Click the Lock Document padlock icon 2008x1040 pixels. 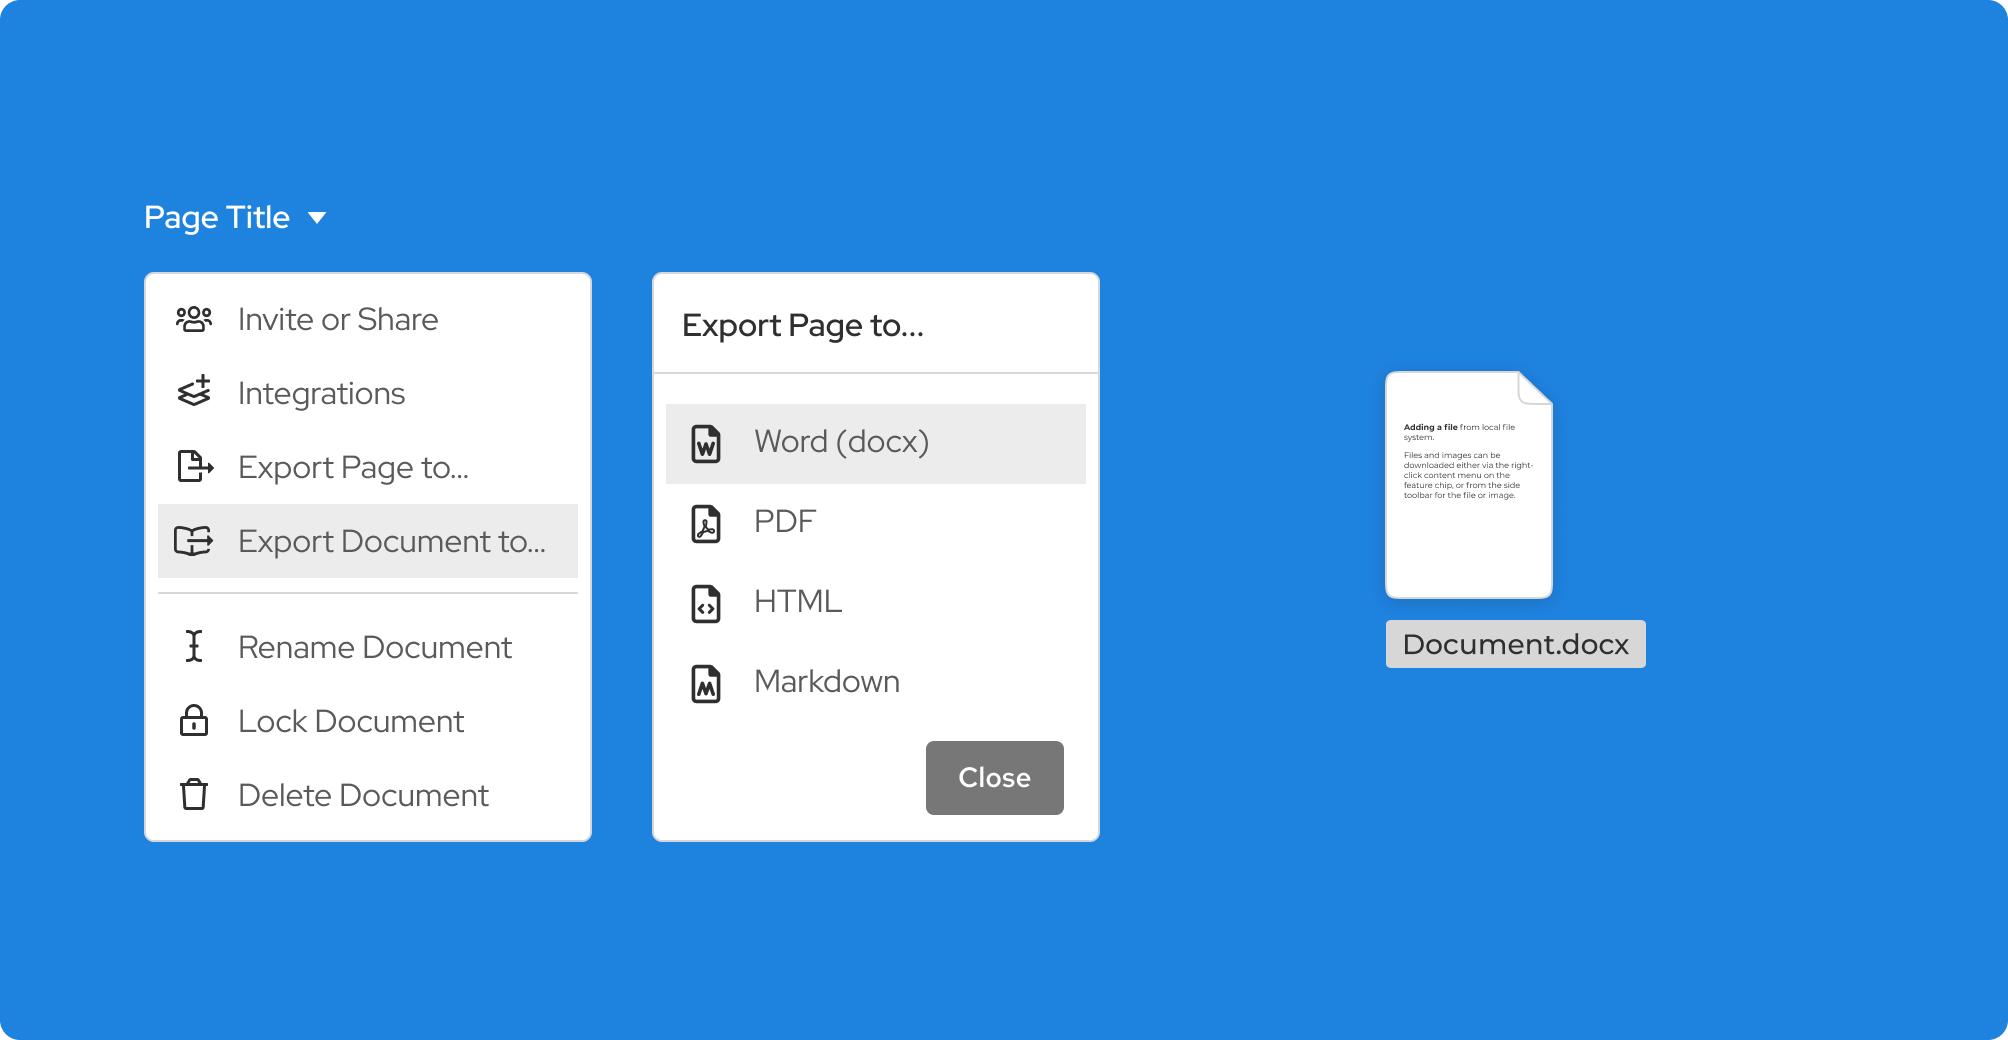[194, 721]
